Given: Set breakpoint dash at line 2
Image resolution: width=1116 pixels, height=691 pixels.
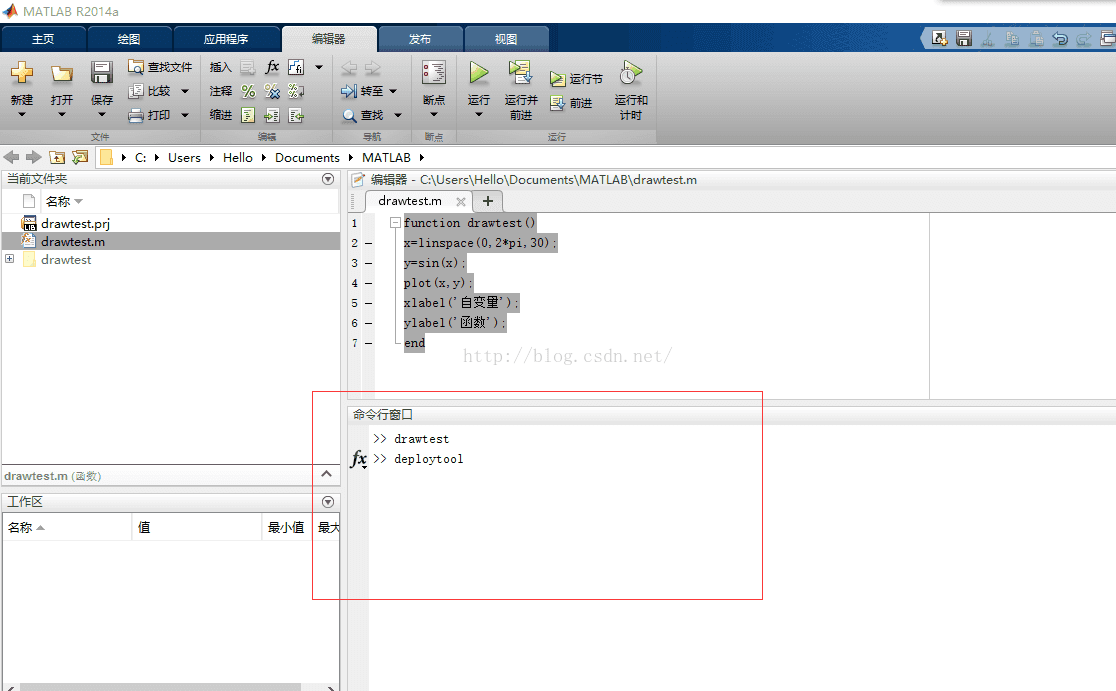Looking at the screenshot, I should click(369, 243).
